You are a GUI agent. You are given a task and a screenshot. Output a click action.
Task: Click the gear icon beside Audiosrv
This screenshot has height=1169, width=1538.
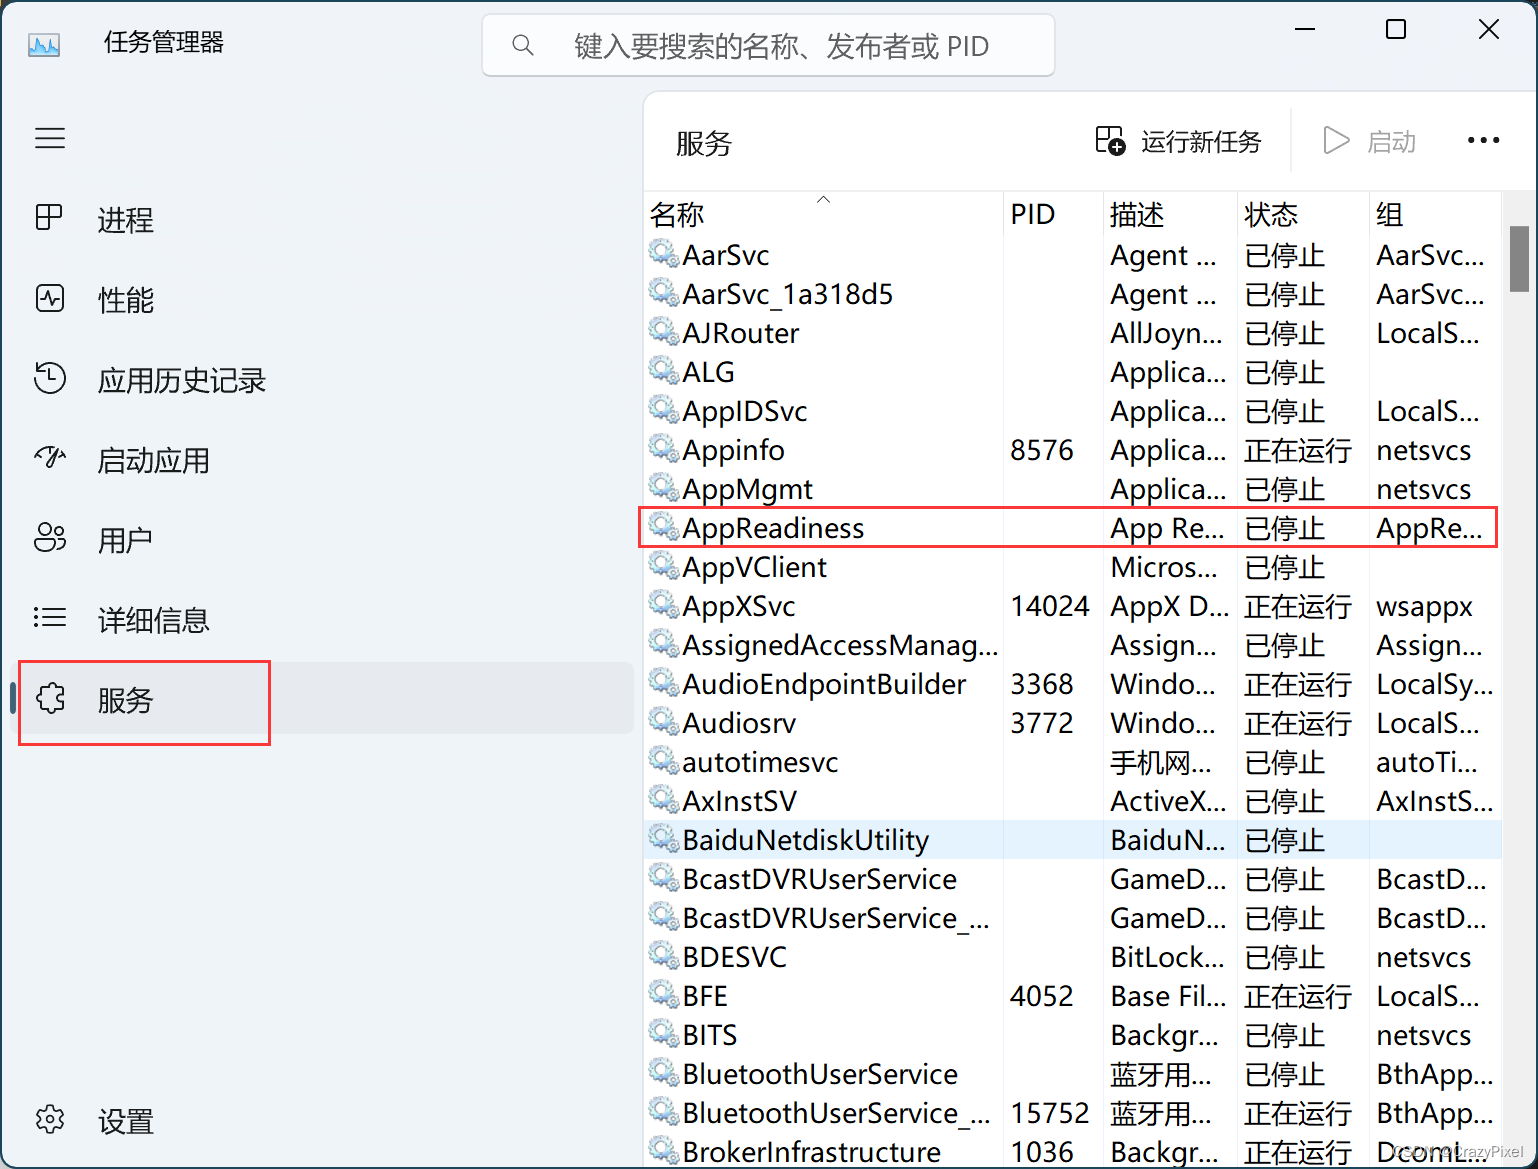tap(664, 721)
